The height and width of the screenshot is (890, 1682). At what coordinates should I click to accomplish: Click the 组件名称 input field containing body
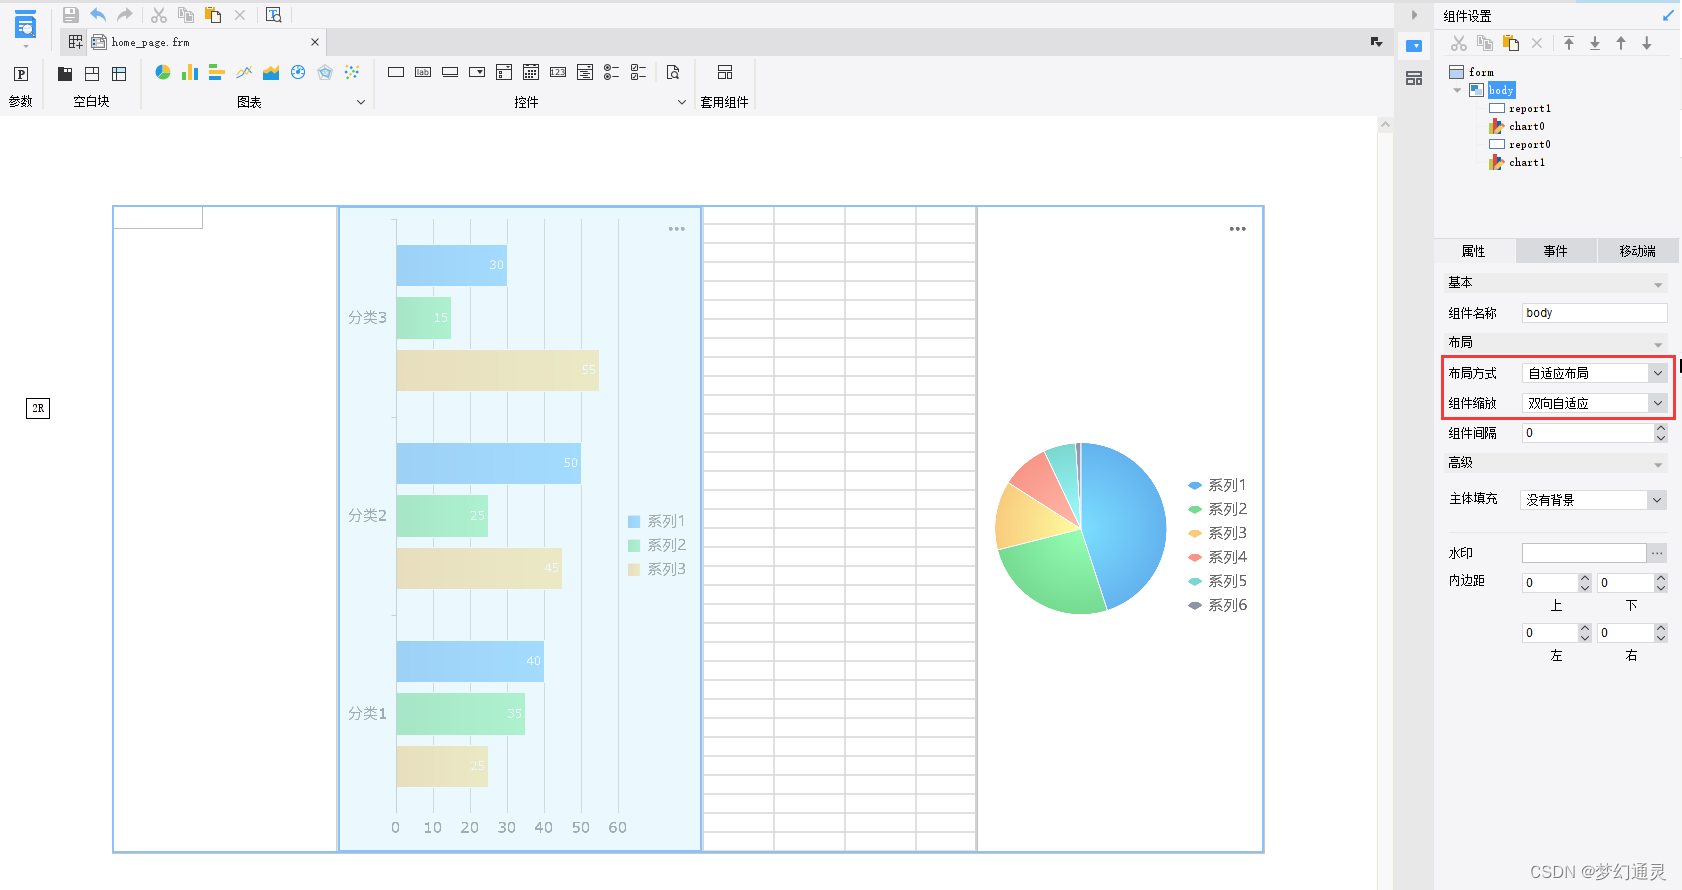[1595, 313]
